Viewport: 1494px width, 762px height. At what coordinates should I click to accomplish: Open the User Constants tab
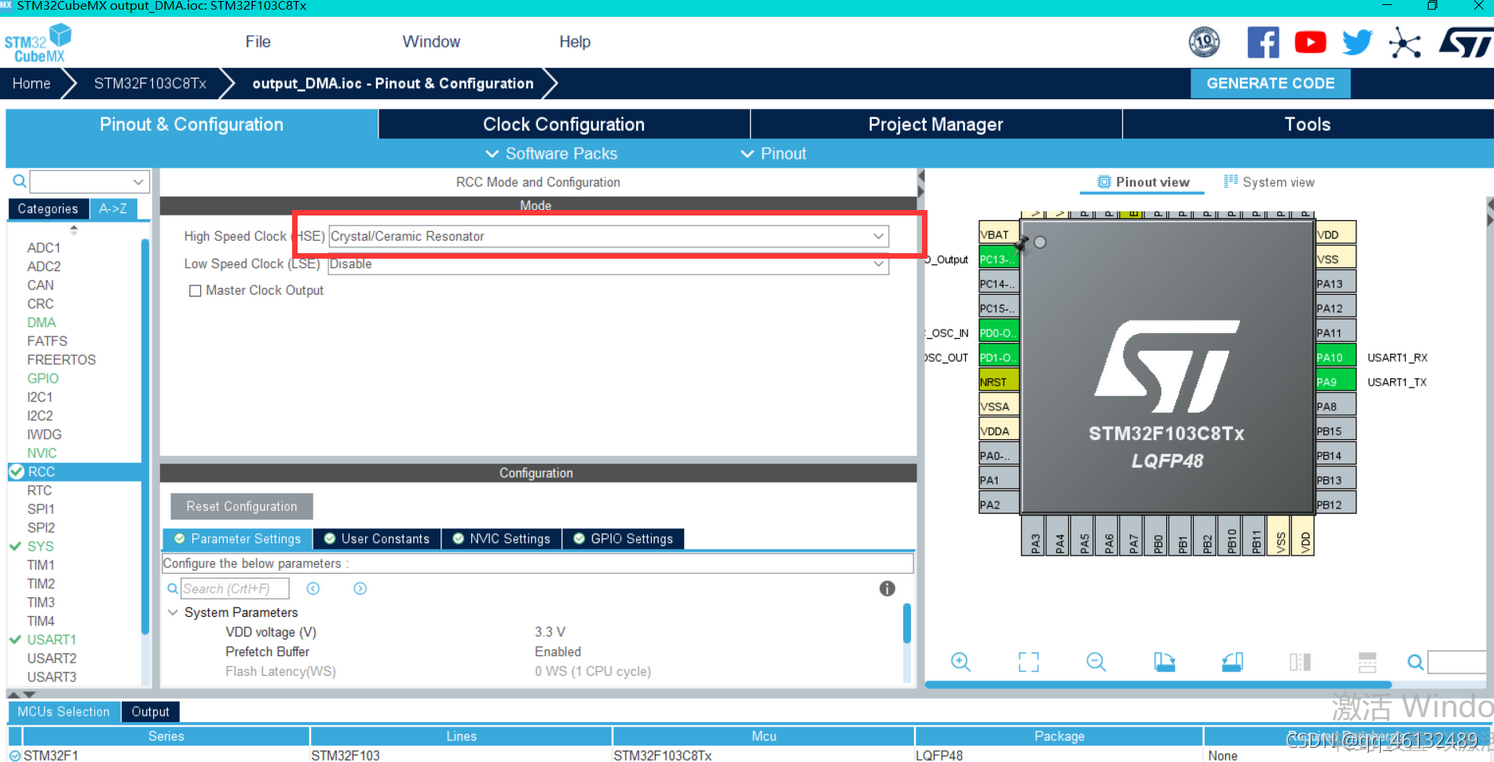coord(376,539)
